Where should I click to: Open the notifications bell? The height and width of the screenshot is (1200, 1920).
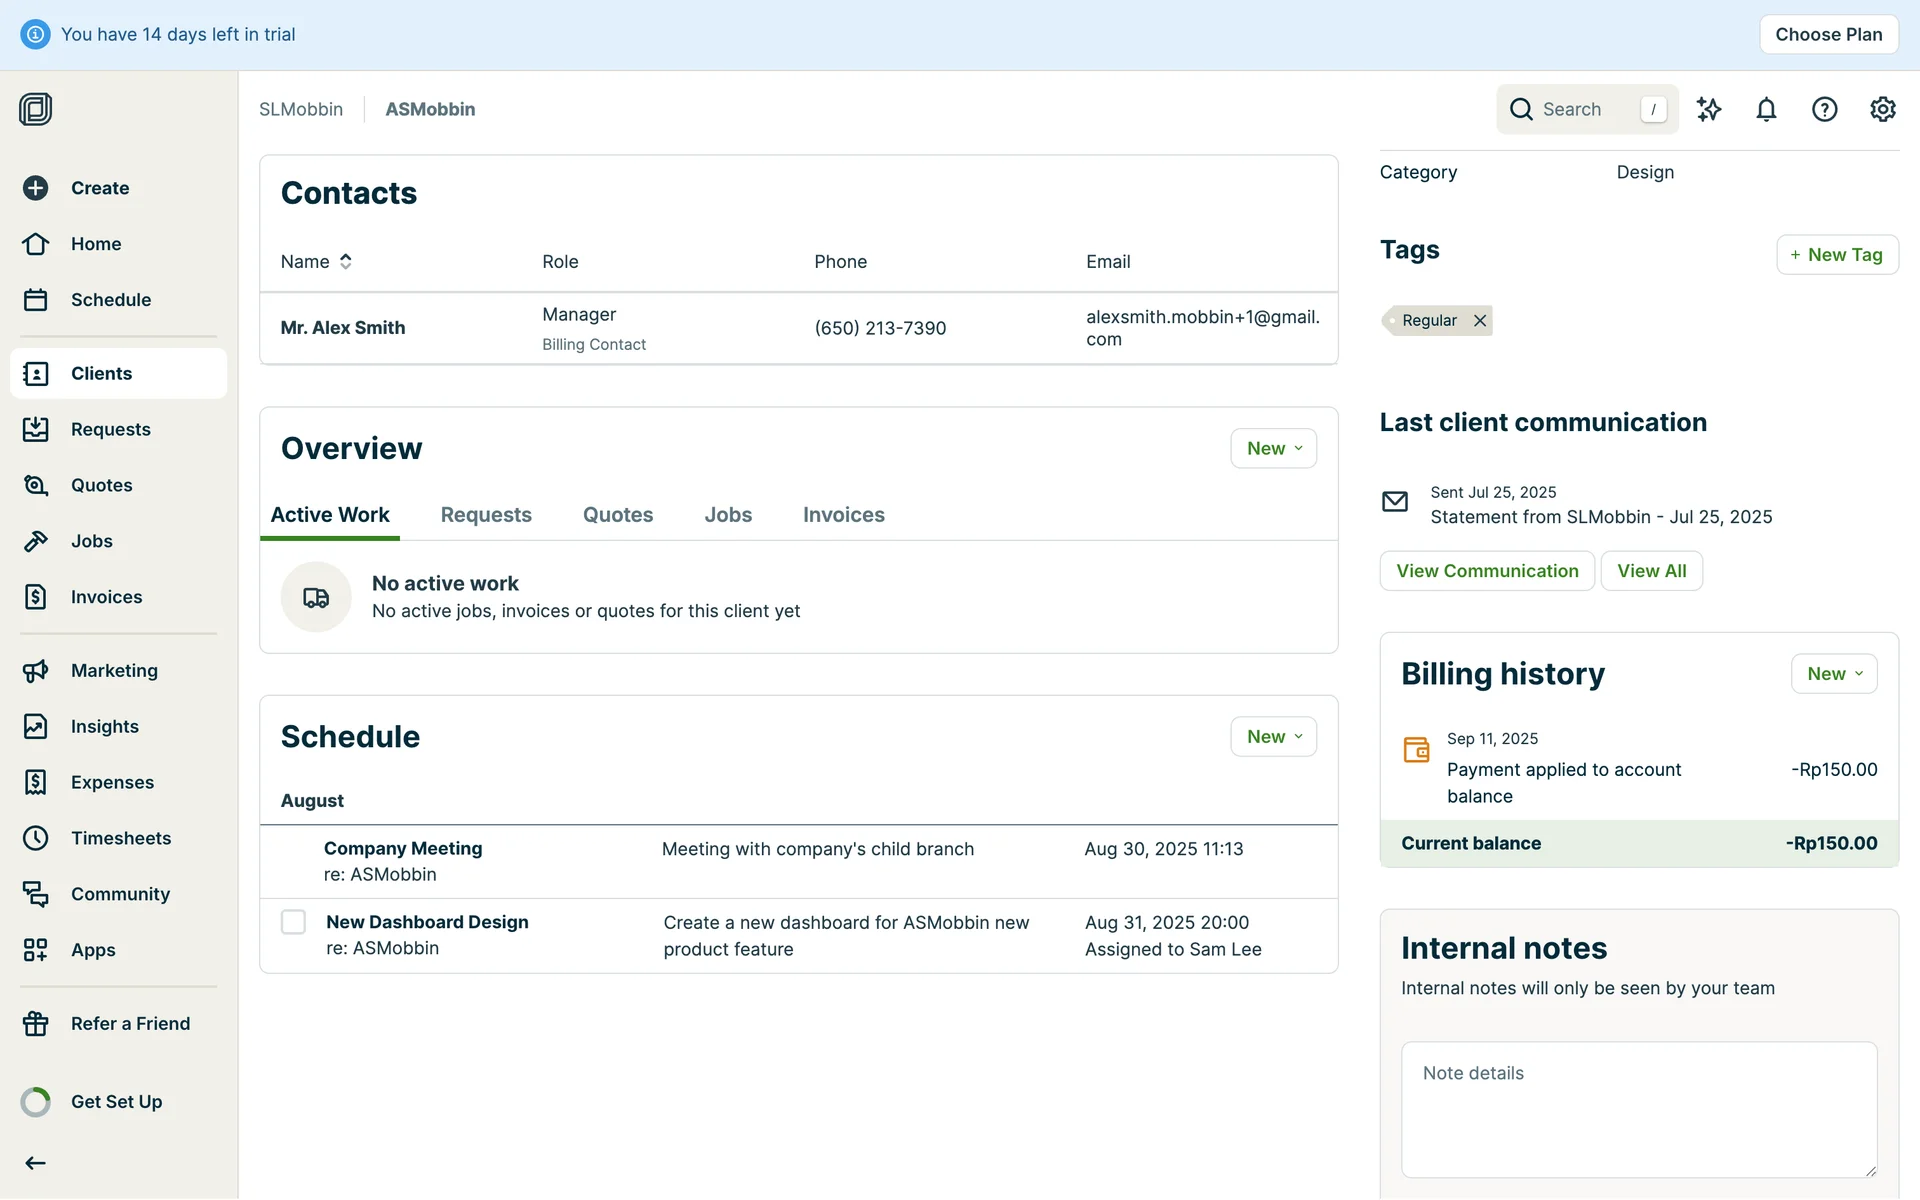[x=1766, y=109]
